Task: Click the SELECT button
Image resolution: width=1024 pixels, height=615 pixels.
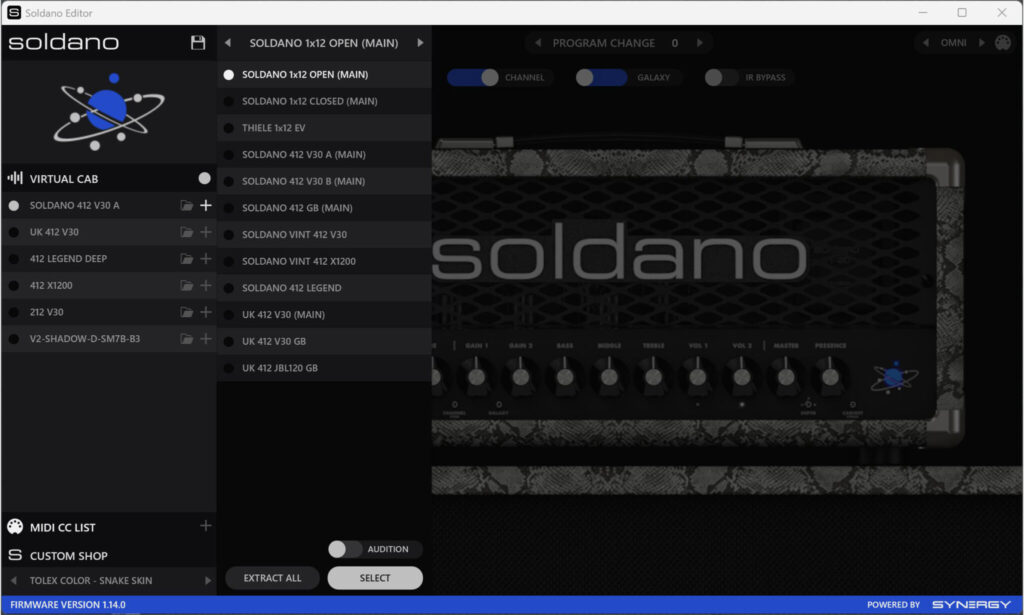Action: [x=375, y=578]
